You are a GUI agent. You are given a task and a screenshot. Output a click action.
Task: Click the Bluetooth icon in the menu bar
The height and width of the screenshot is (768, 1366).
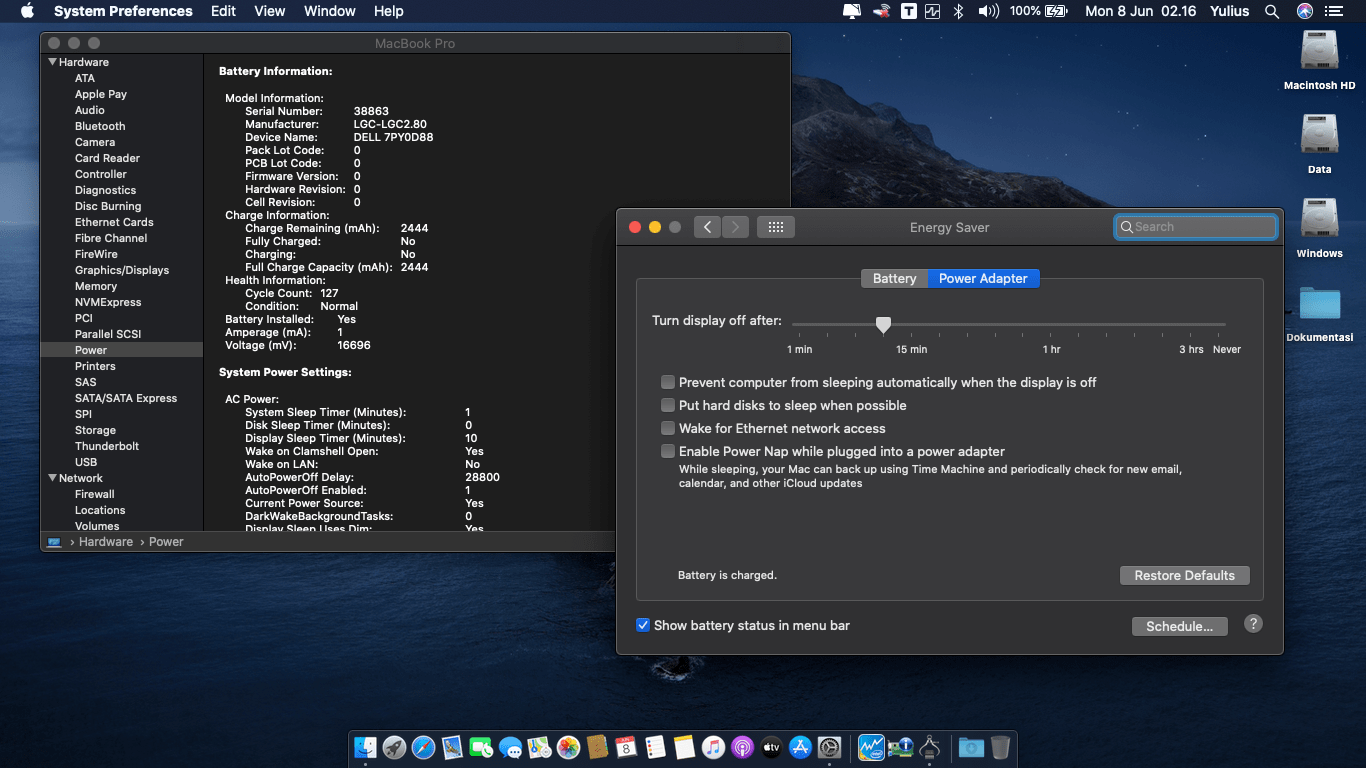(x=958, y=11)
